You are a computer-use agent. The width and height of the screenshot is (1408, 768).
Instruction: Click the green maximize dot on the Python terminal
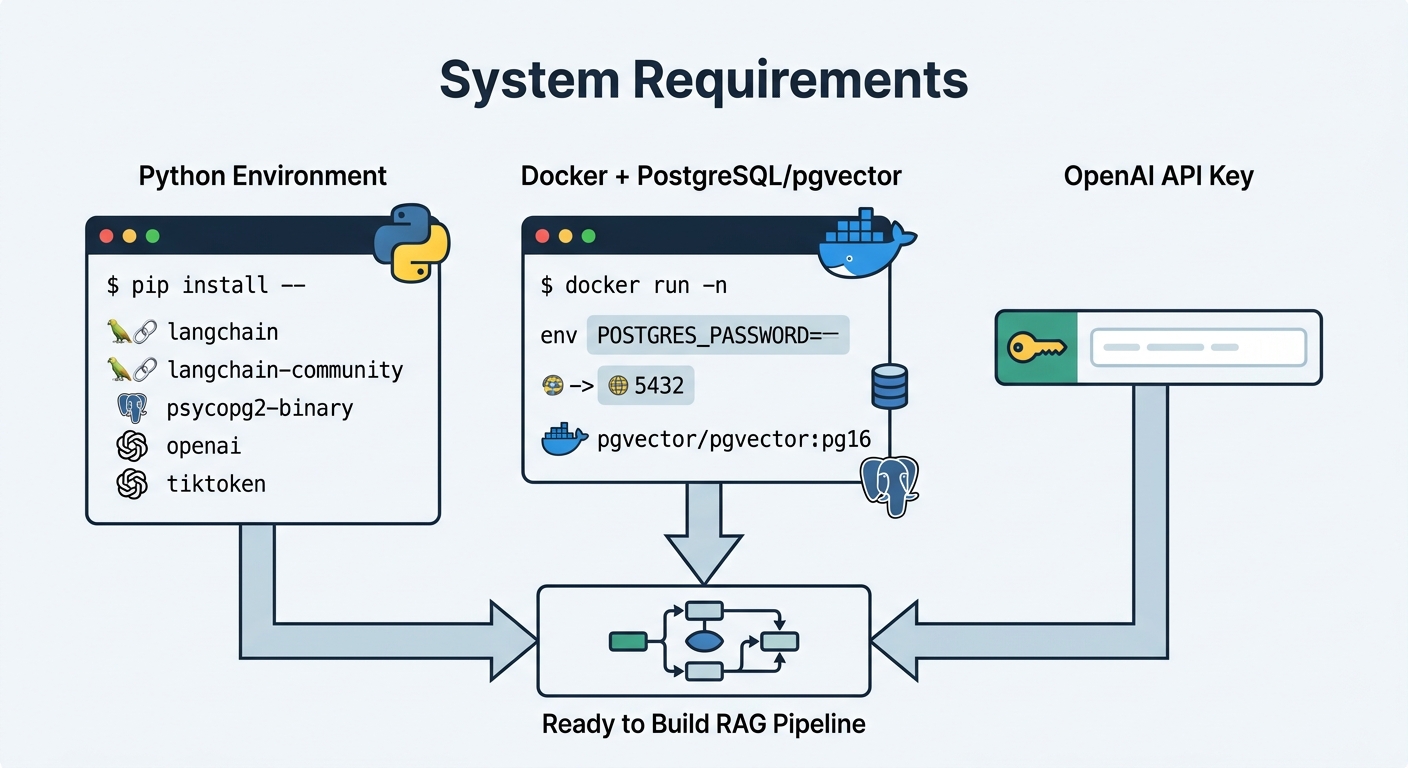tap(152, 237)
